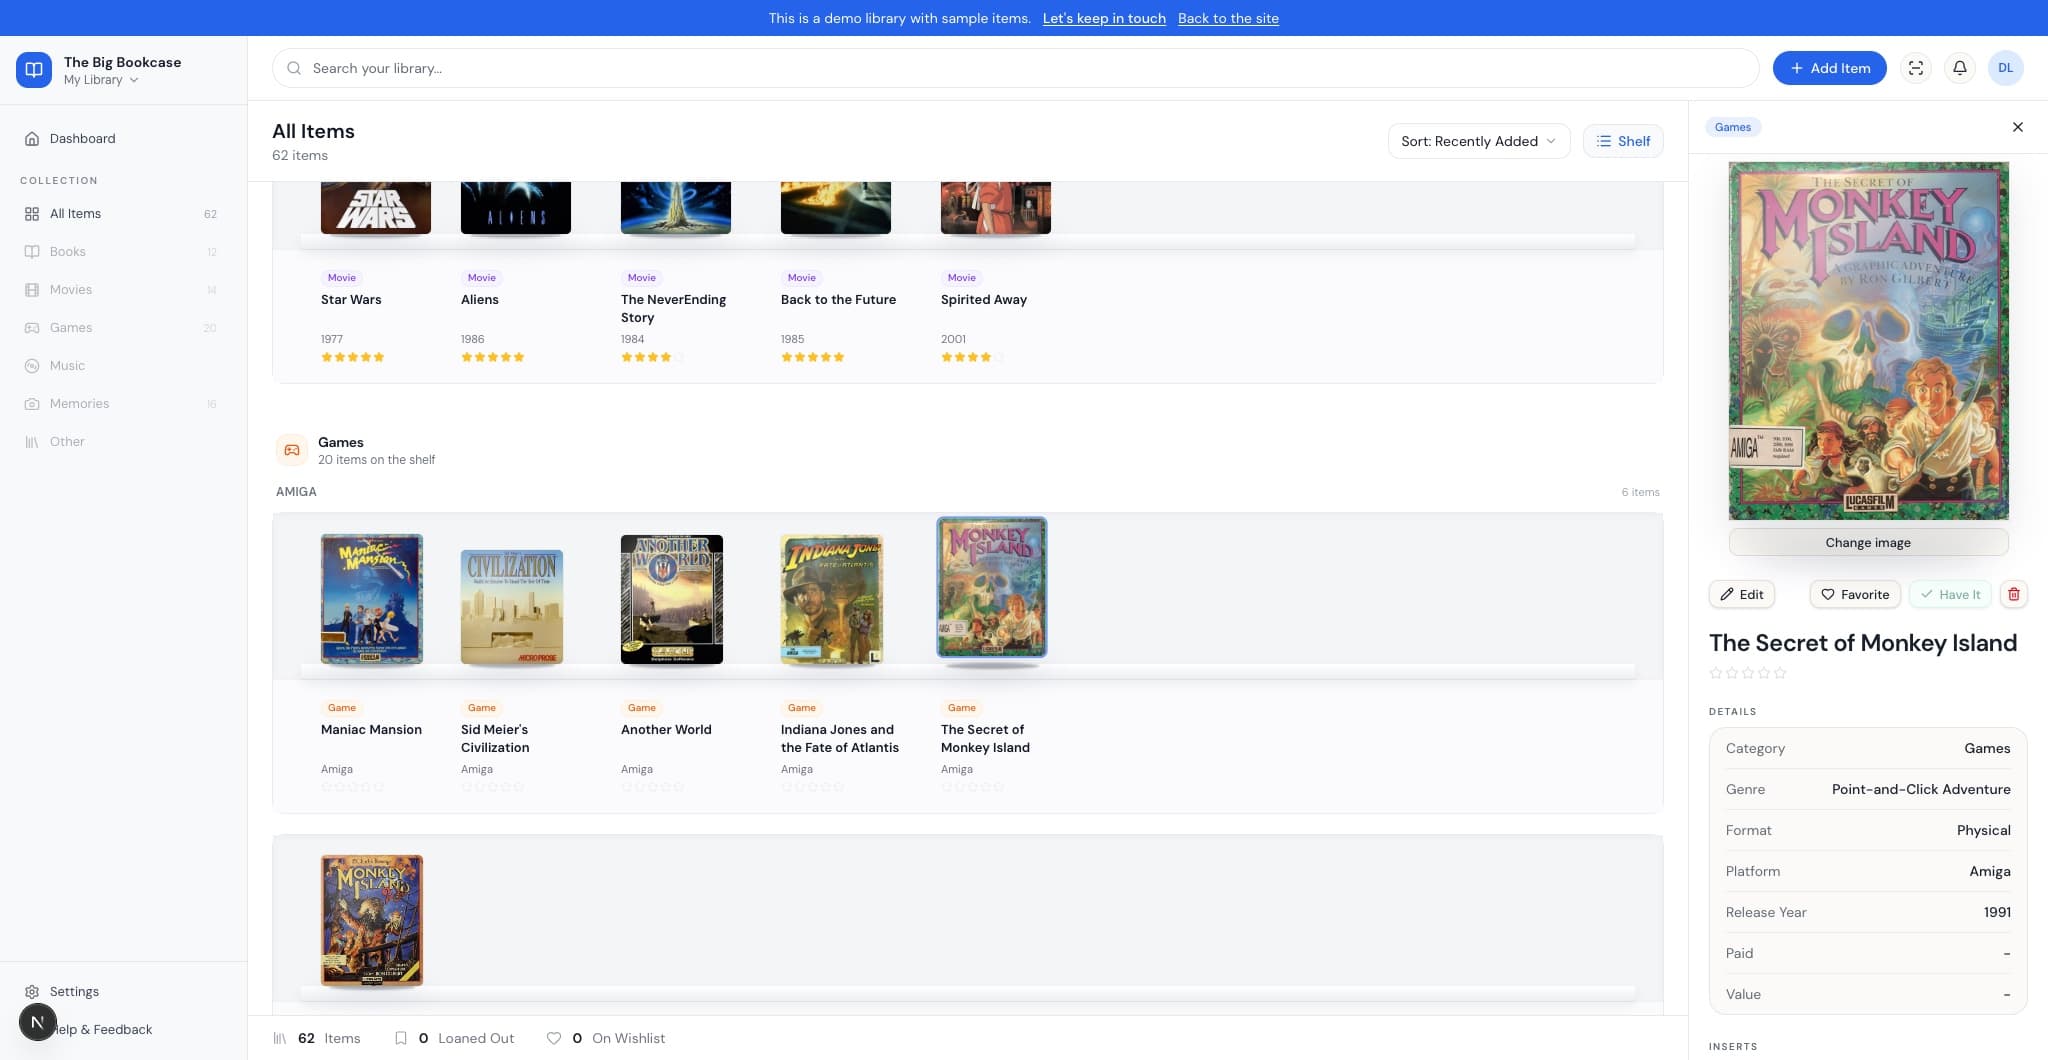Click the Star Wars title text
Image resolution: width=2048 pixels, height=1060 pixels.
pyautogui.click(x=351, y=300)
